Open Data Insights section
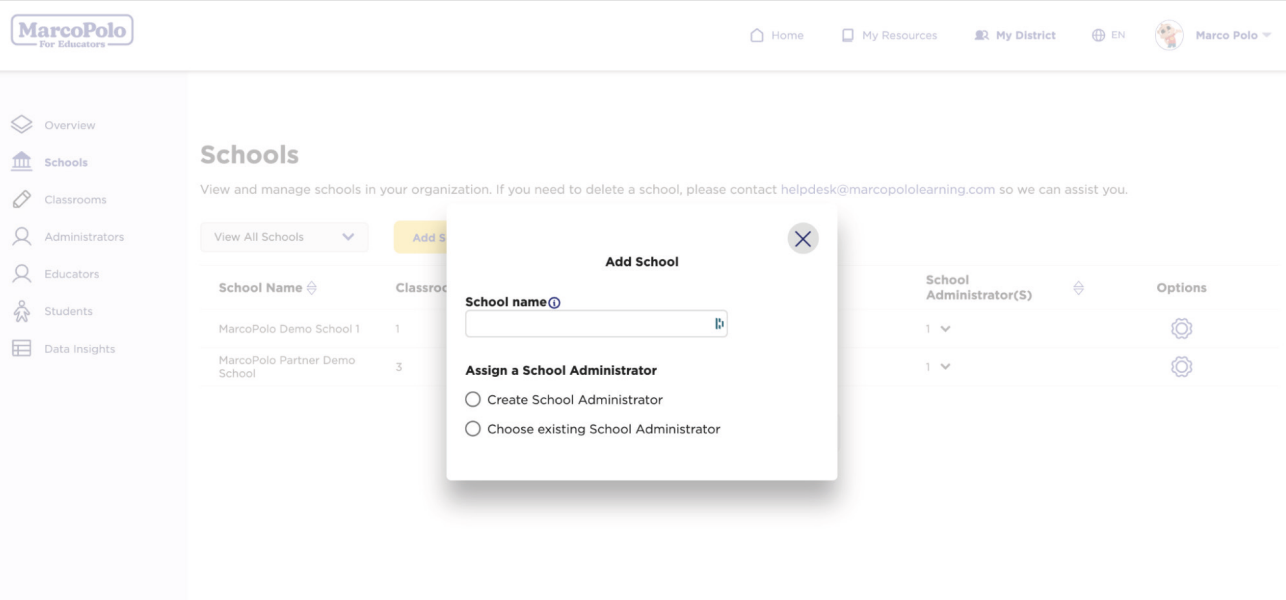 [79, 349]
